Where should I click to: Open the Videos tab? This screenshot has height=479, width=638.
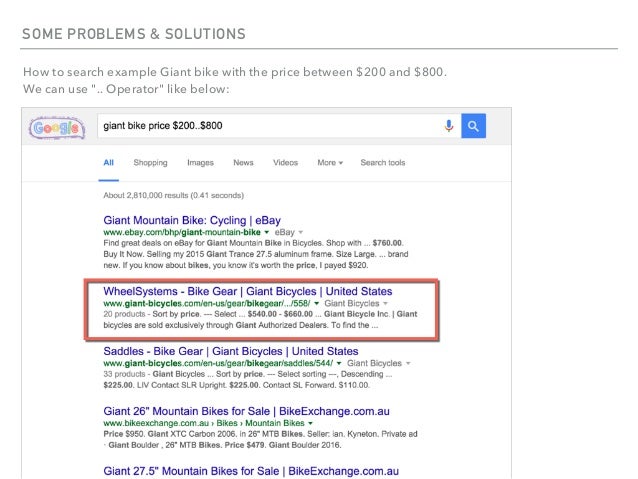[285, 163]
